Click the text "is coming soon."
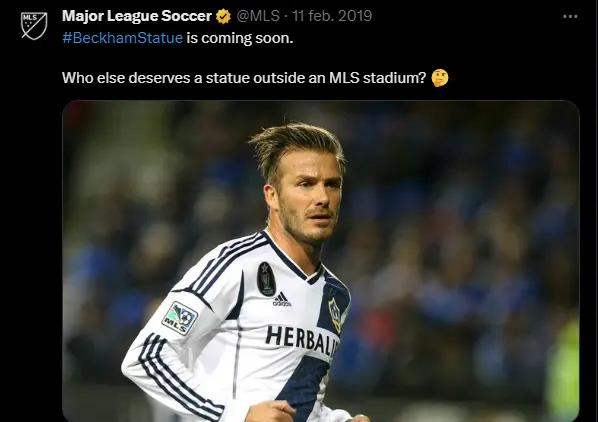This screenshot has width=598, height=422. click(240, 38)
